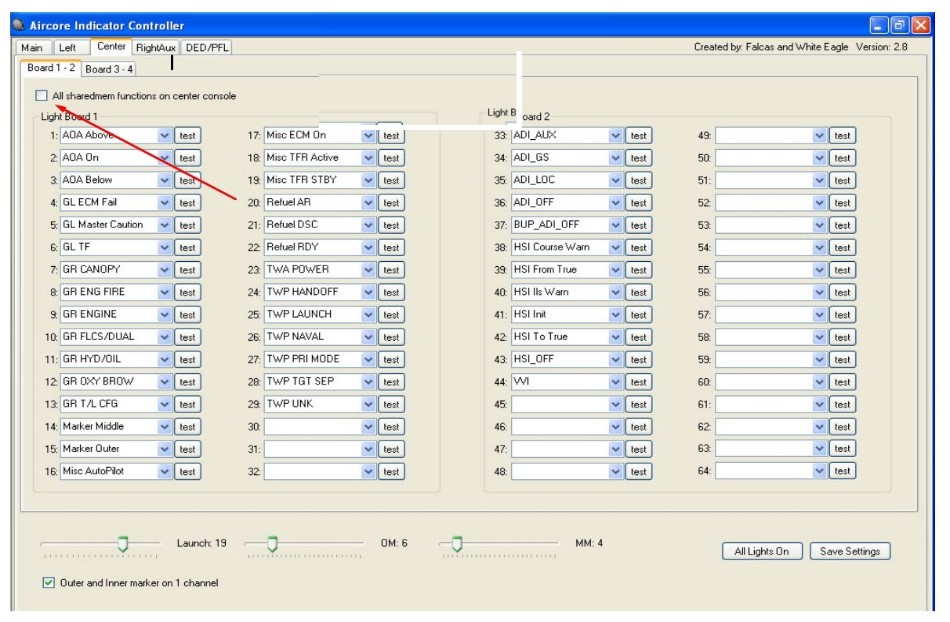950x622 pixels.
Task: Test light 40 HSI Ils Warn
Action: pyautogui.click(x=638, y=293)
